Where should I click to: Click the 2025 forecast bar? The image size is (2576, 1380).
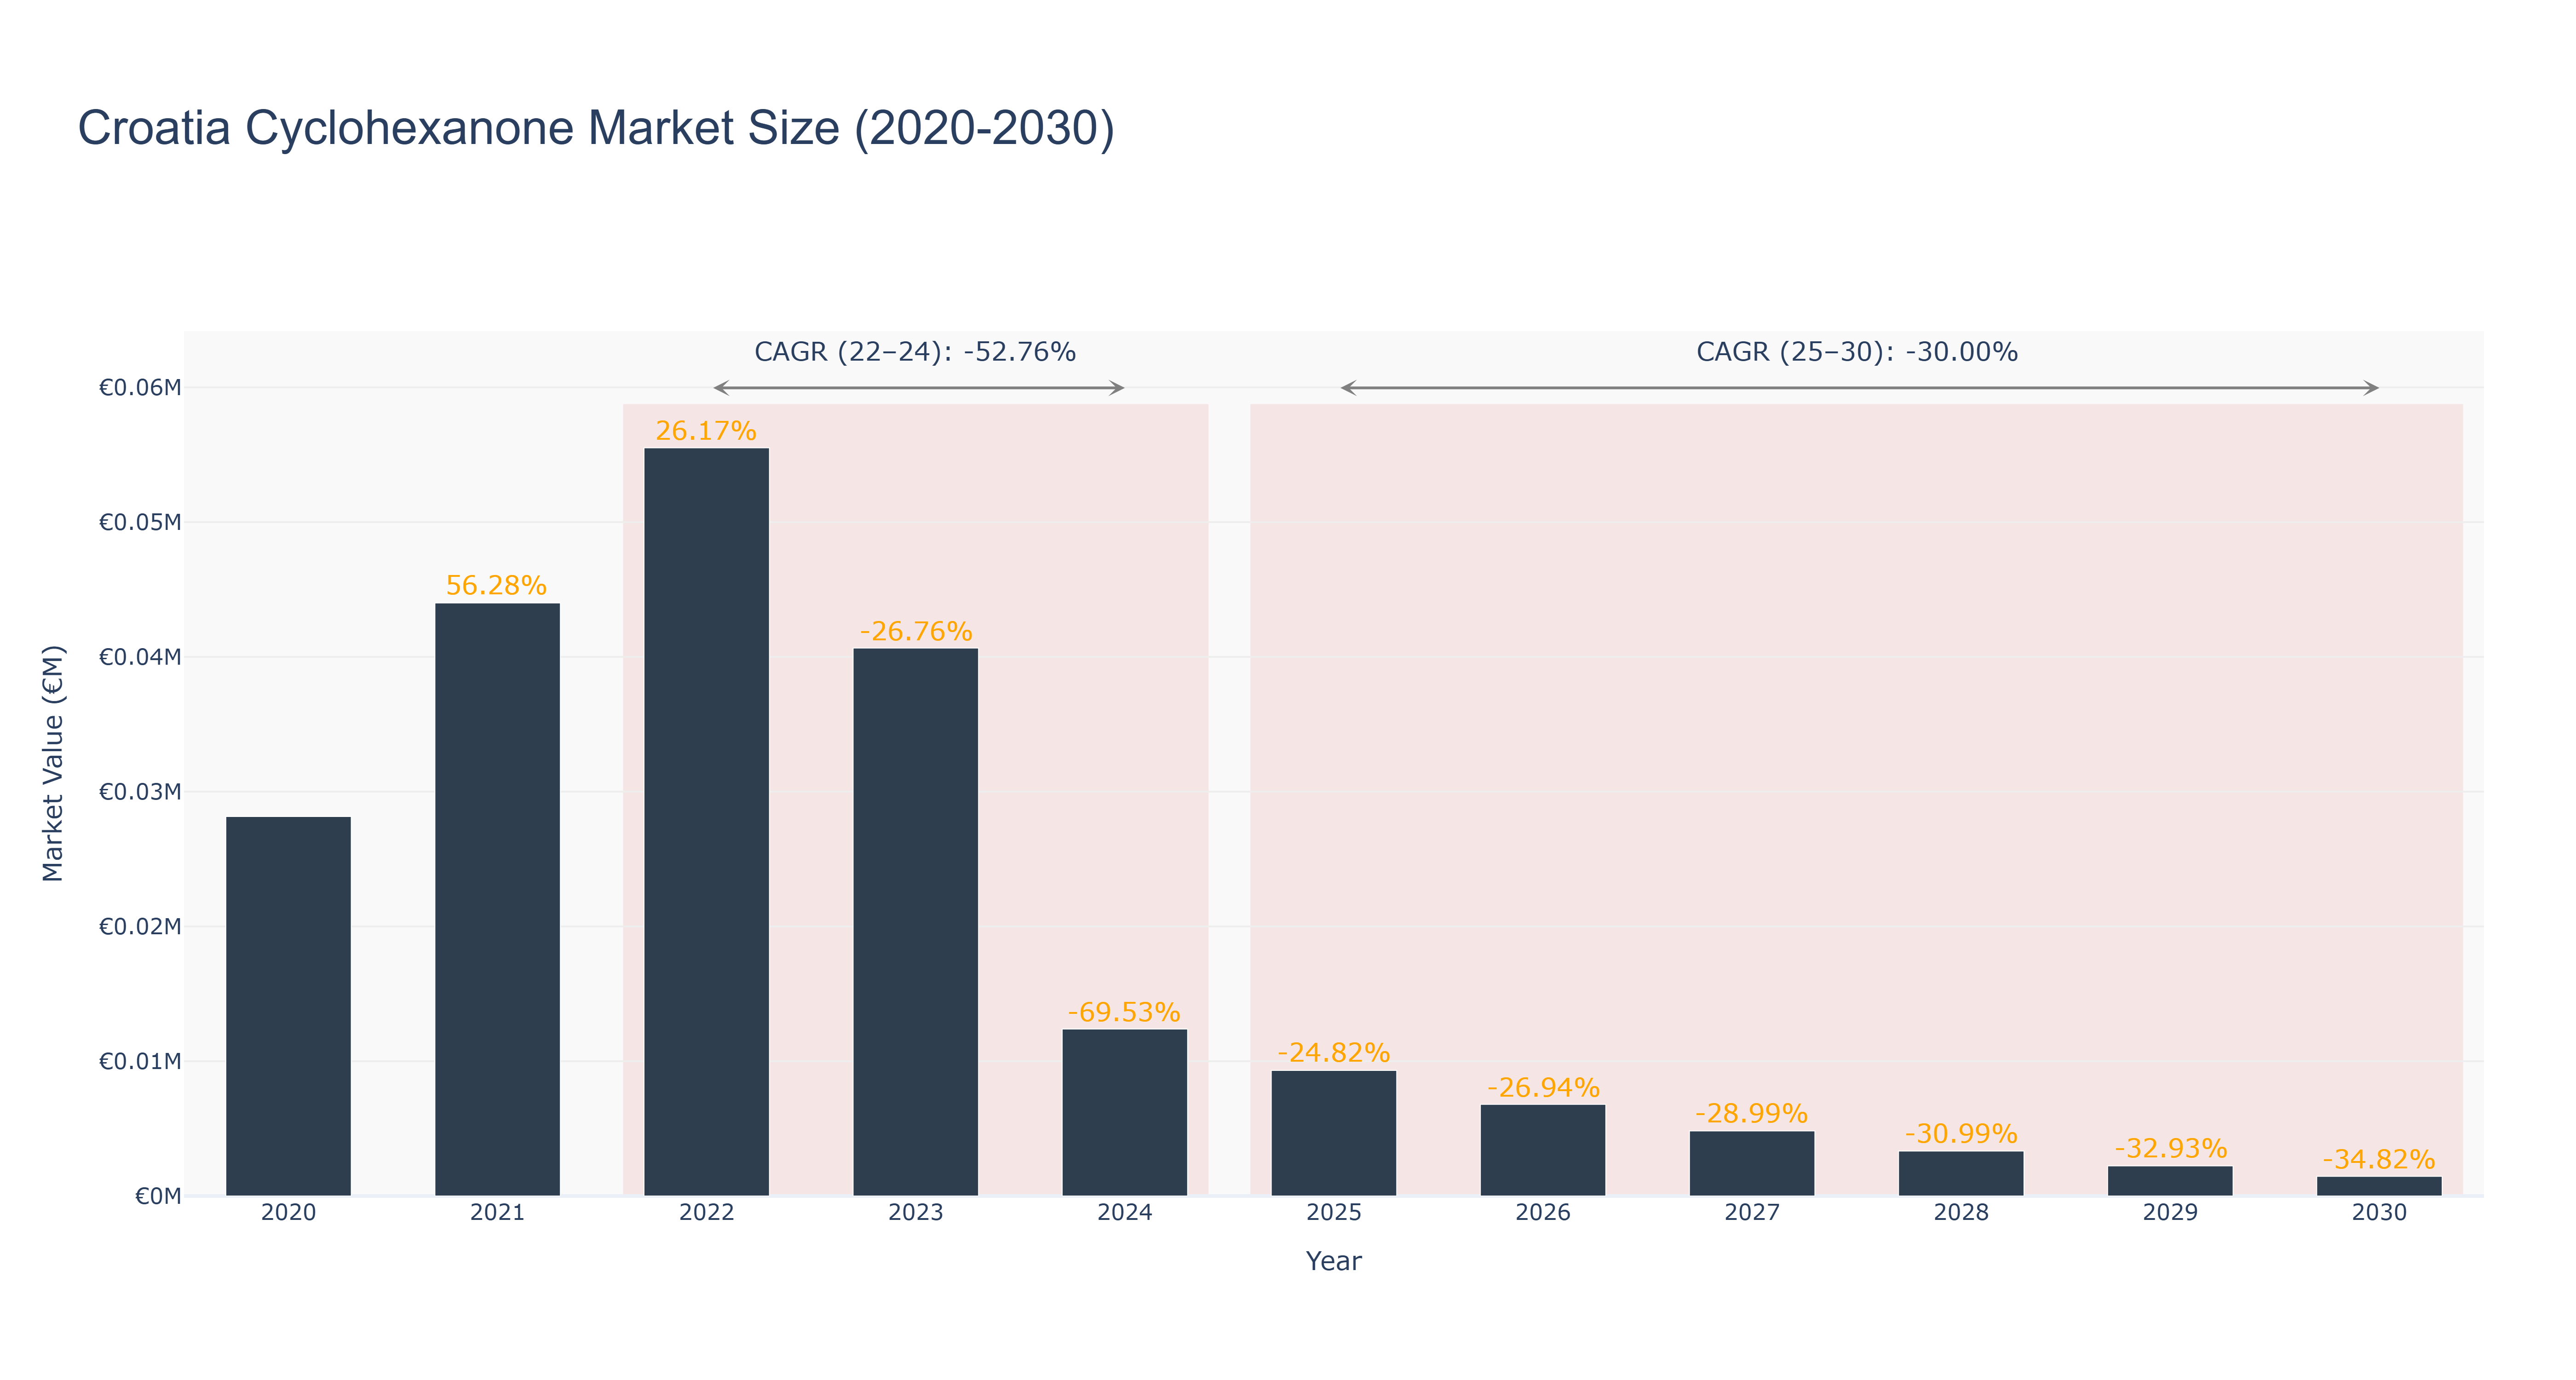pos(1333,1133)
